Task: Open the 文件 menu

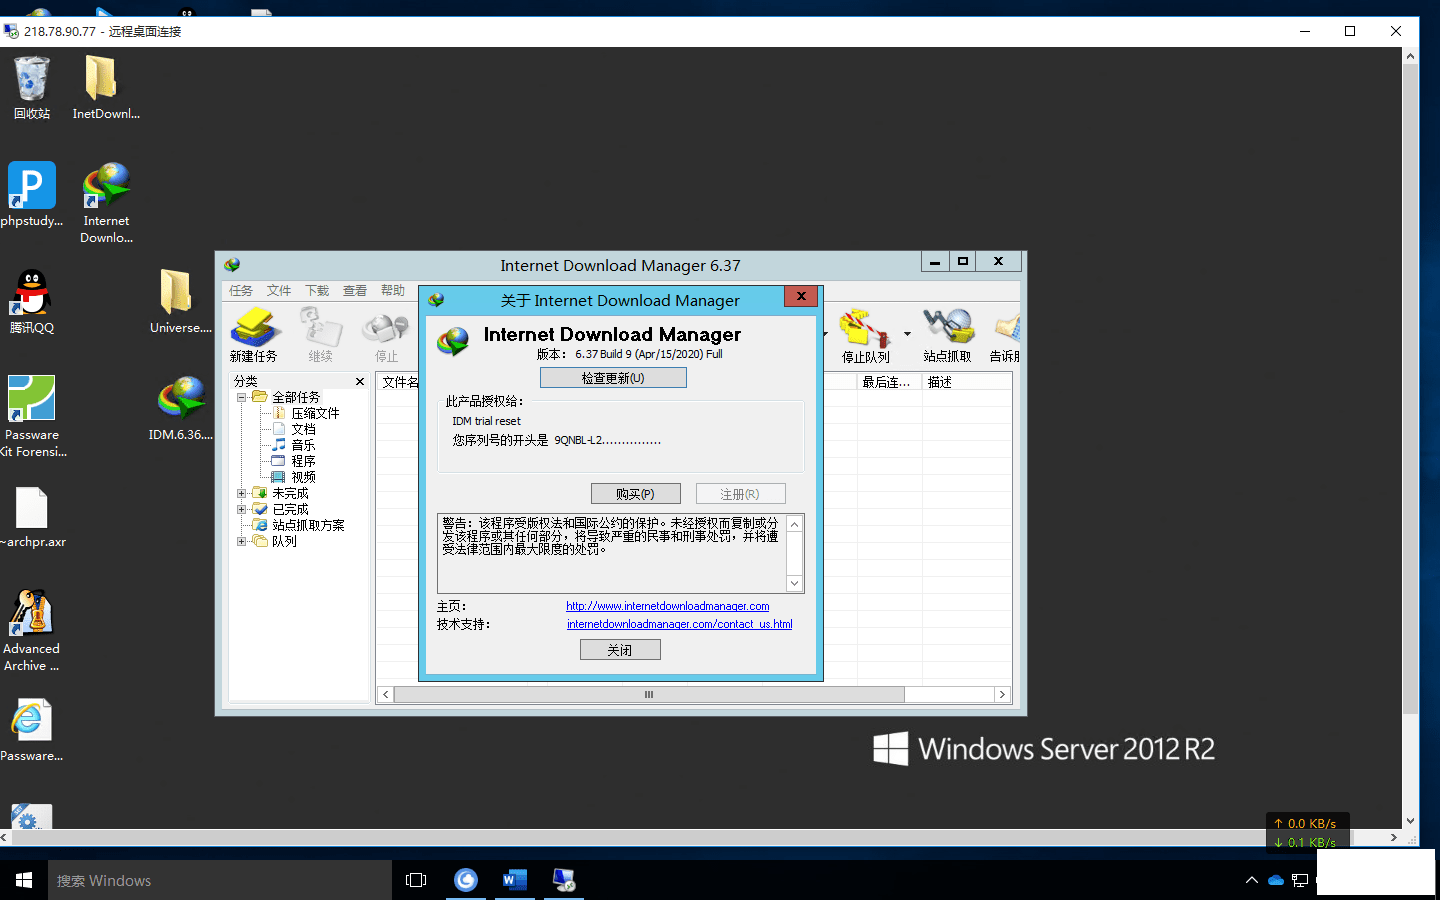Action: tap(279, 291)
